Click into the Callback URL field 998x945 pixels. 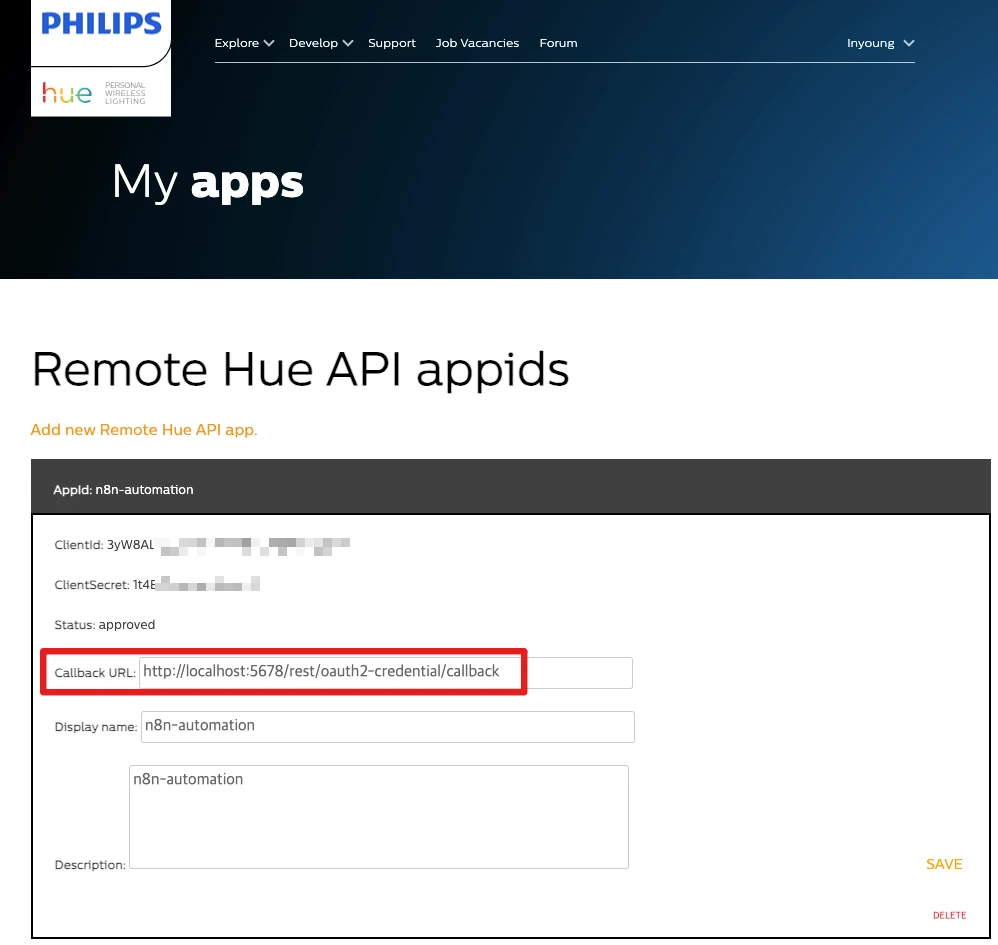pos(386,673)
